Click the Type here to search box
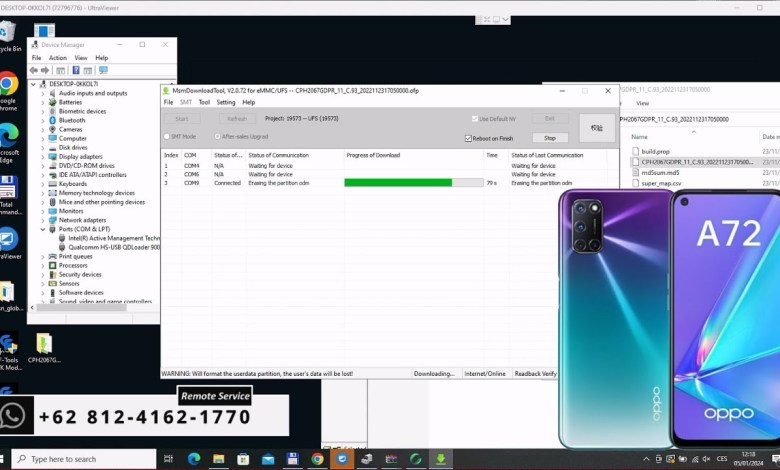 (x=90, y=459)
